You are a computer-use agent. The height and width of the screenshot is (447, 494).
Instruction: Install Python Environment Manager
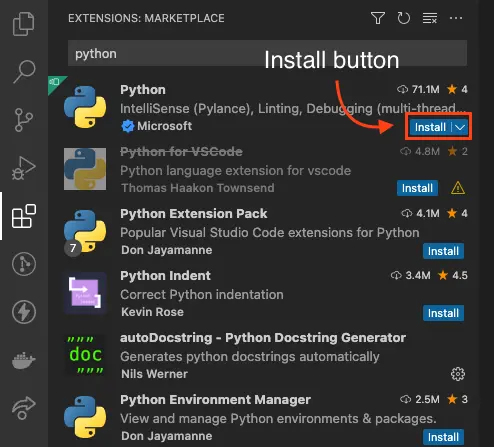tap(443, 437)
